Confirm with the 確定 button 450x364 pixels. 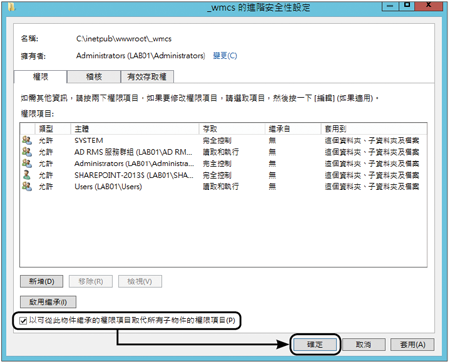click(x=315, y=344)
